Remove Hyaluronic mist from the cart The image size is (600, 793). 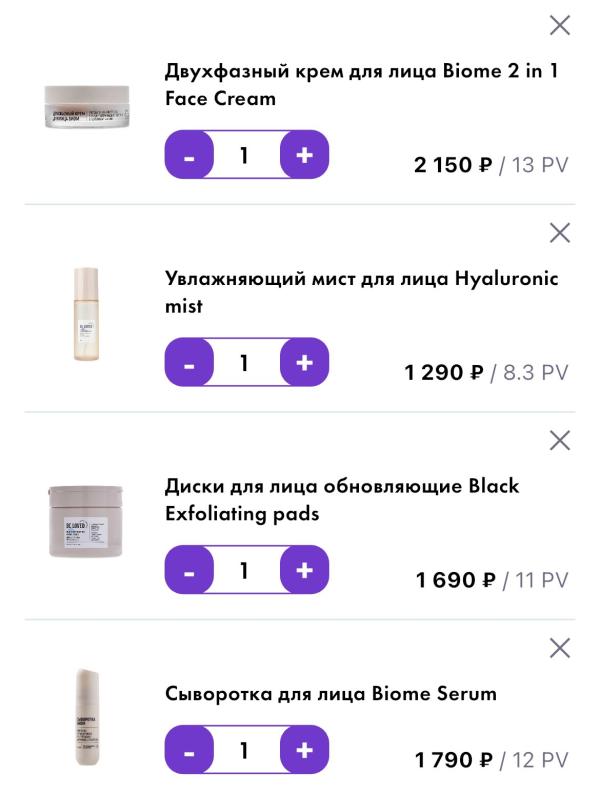pyautogui.click(x=560, y=233)
